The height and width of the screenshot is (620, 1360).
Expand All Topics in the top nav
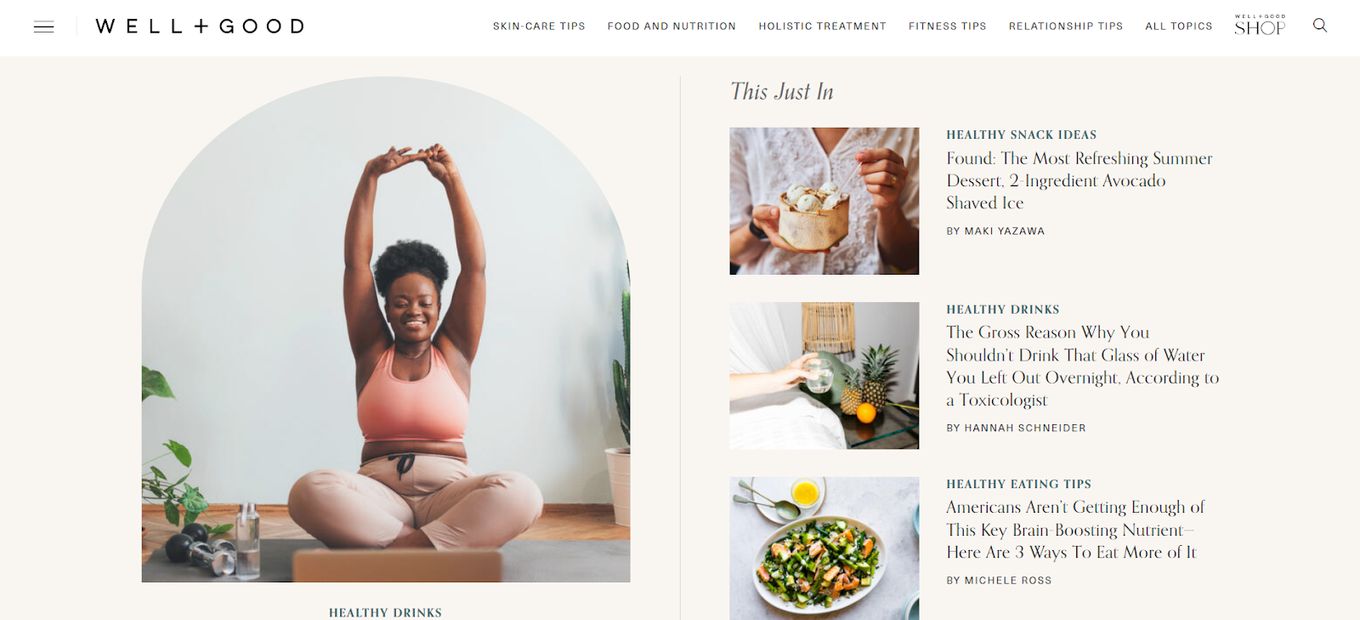[x=1179, y=26]
